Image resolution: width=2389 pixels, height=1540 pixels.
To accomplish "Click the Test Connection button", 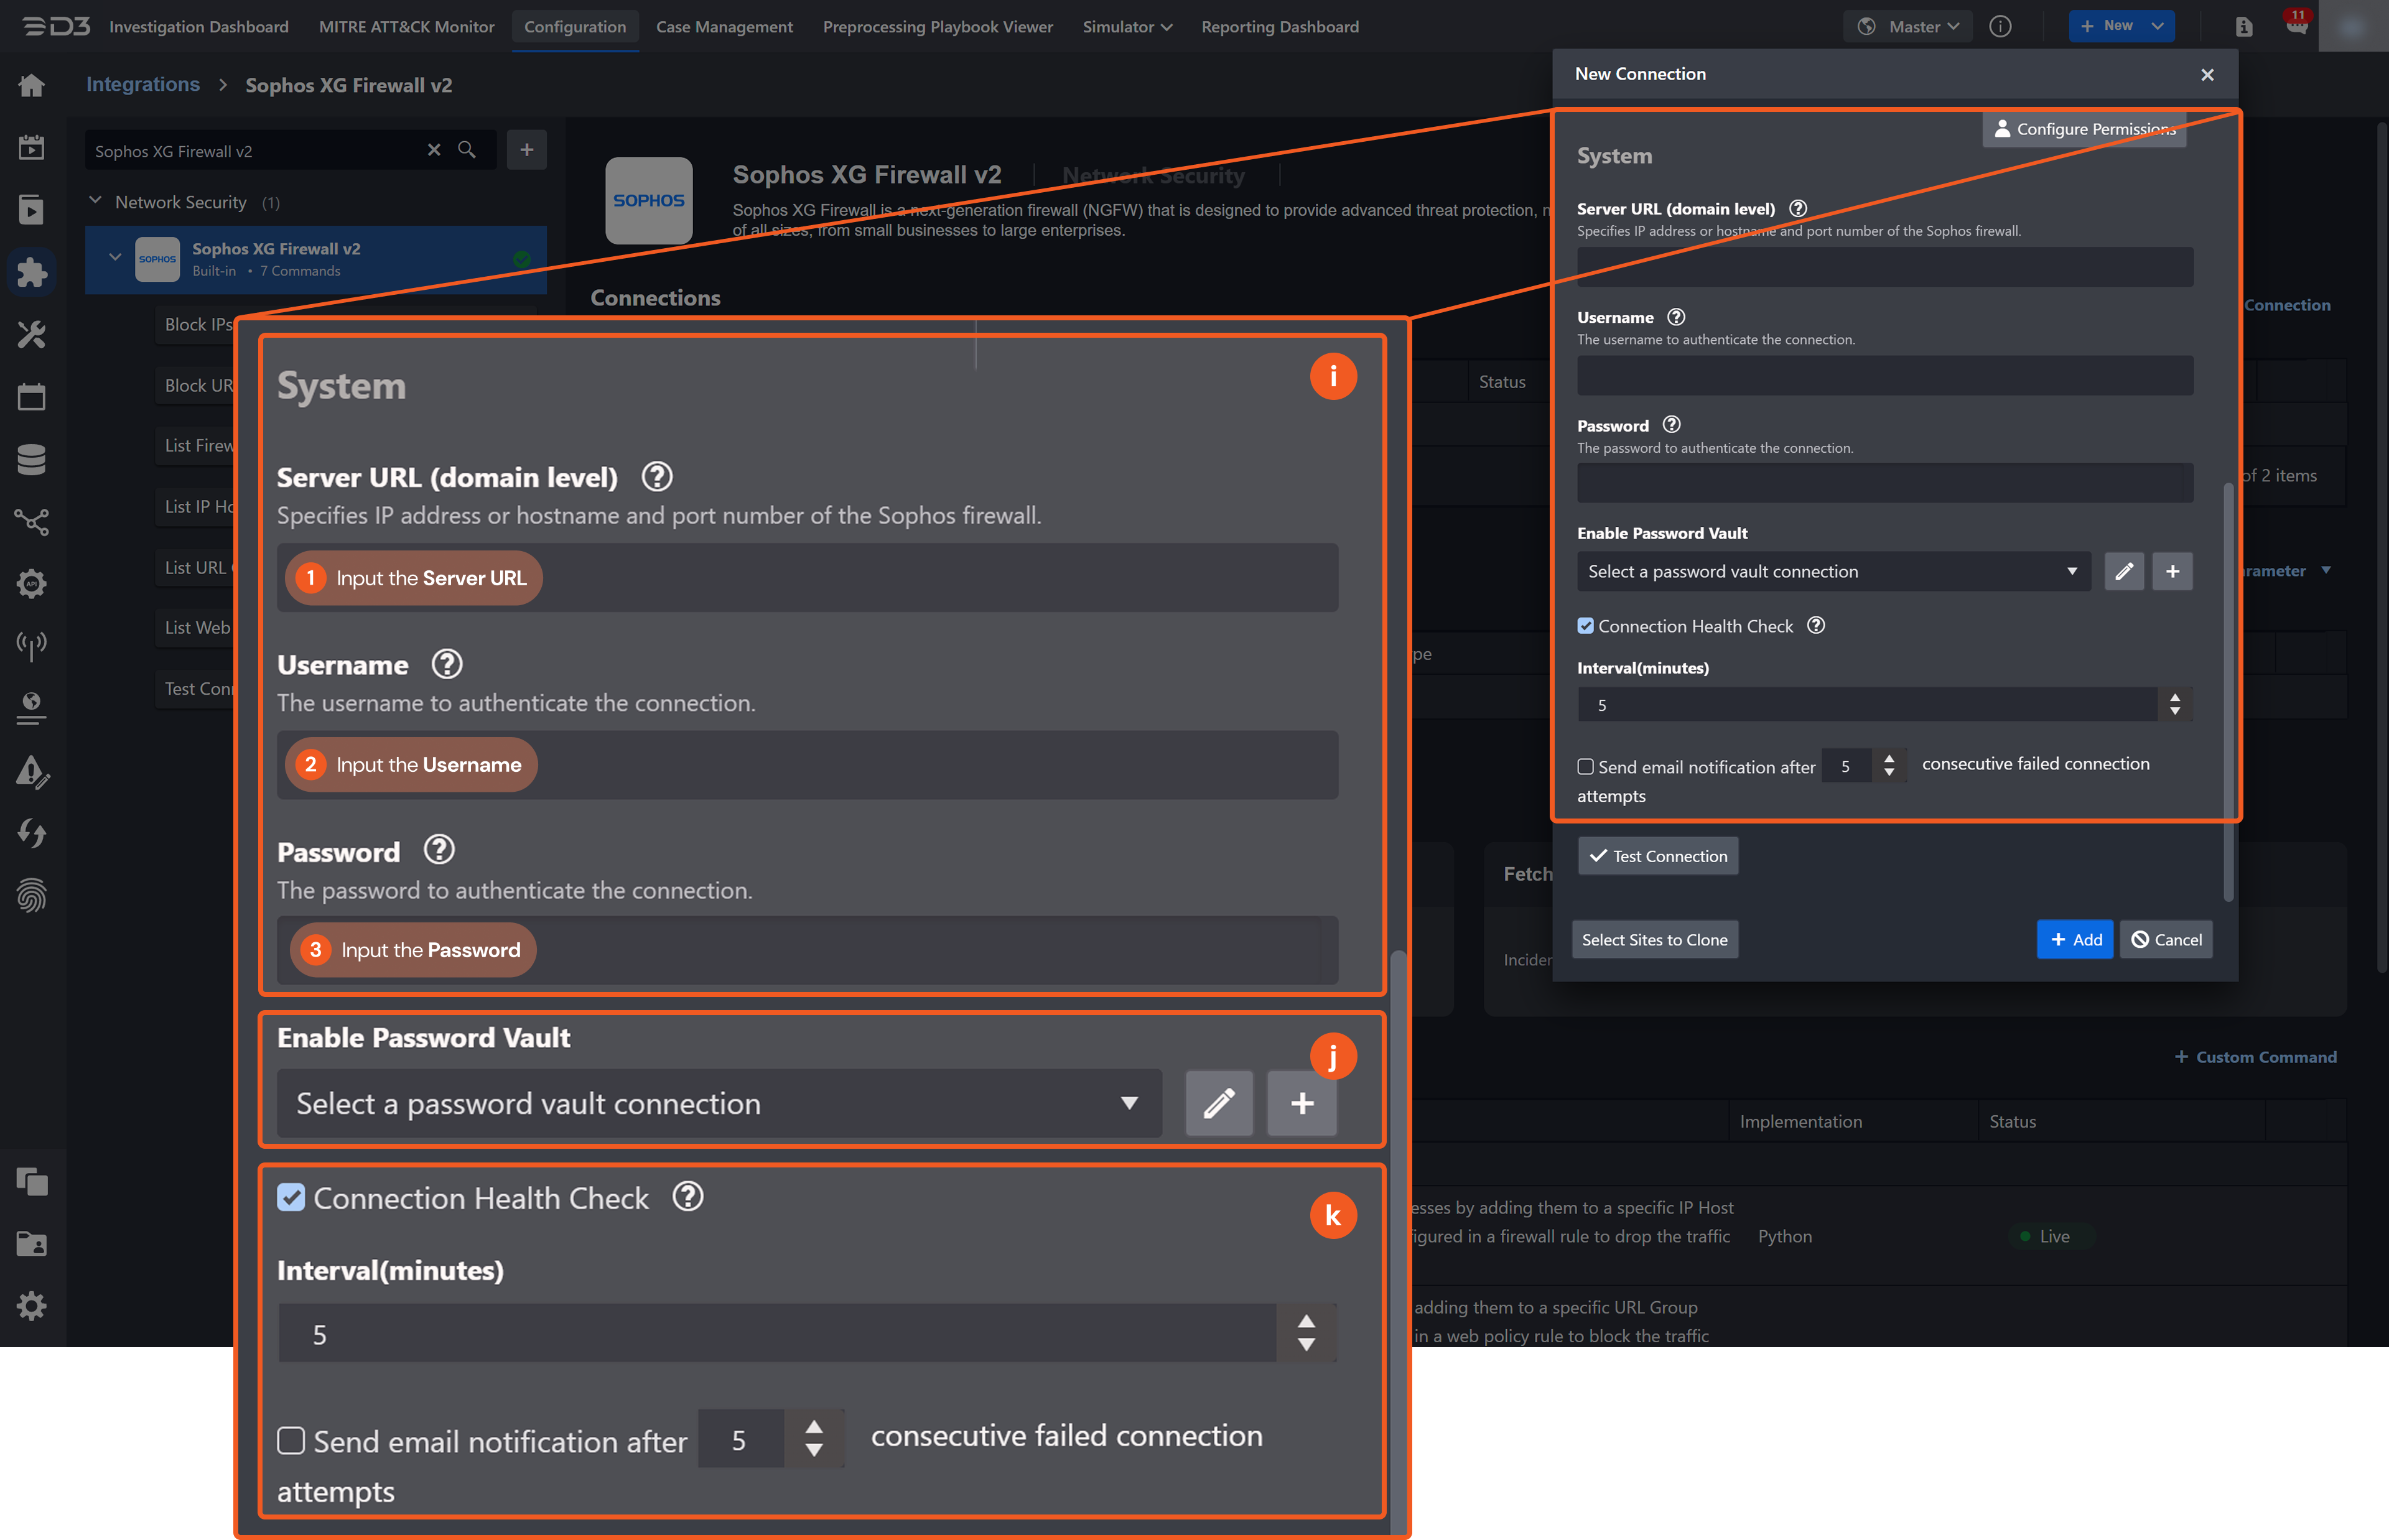I will click(x=1658, y=856).
